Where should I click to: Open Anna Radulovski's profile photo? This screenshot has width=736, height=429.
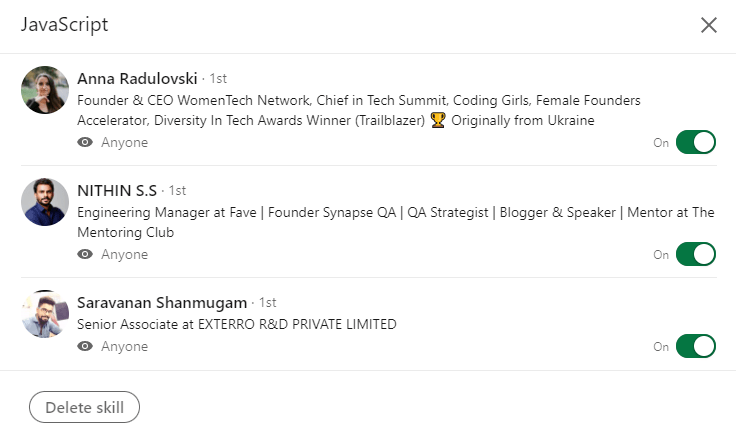[x=45, y=90]
